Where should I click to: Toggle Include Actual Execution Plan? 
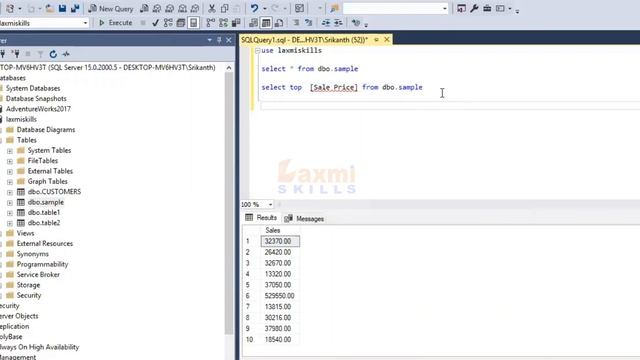(x=210, y=23)
